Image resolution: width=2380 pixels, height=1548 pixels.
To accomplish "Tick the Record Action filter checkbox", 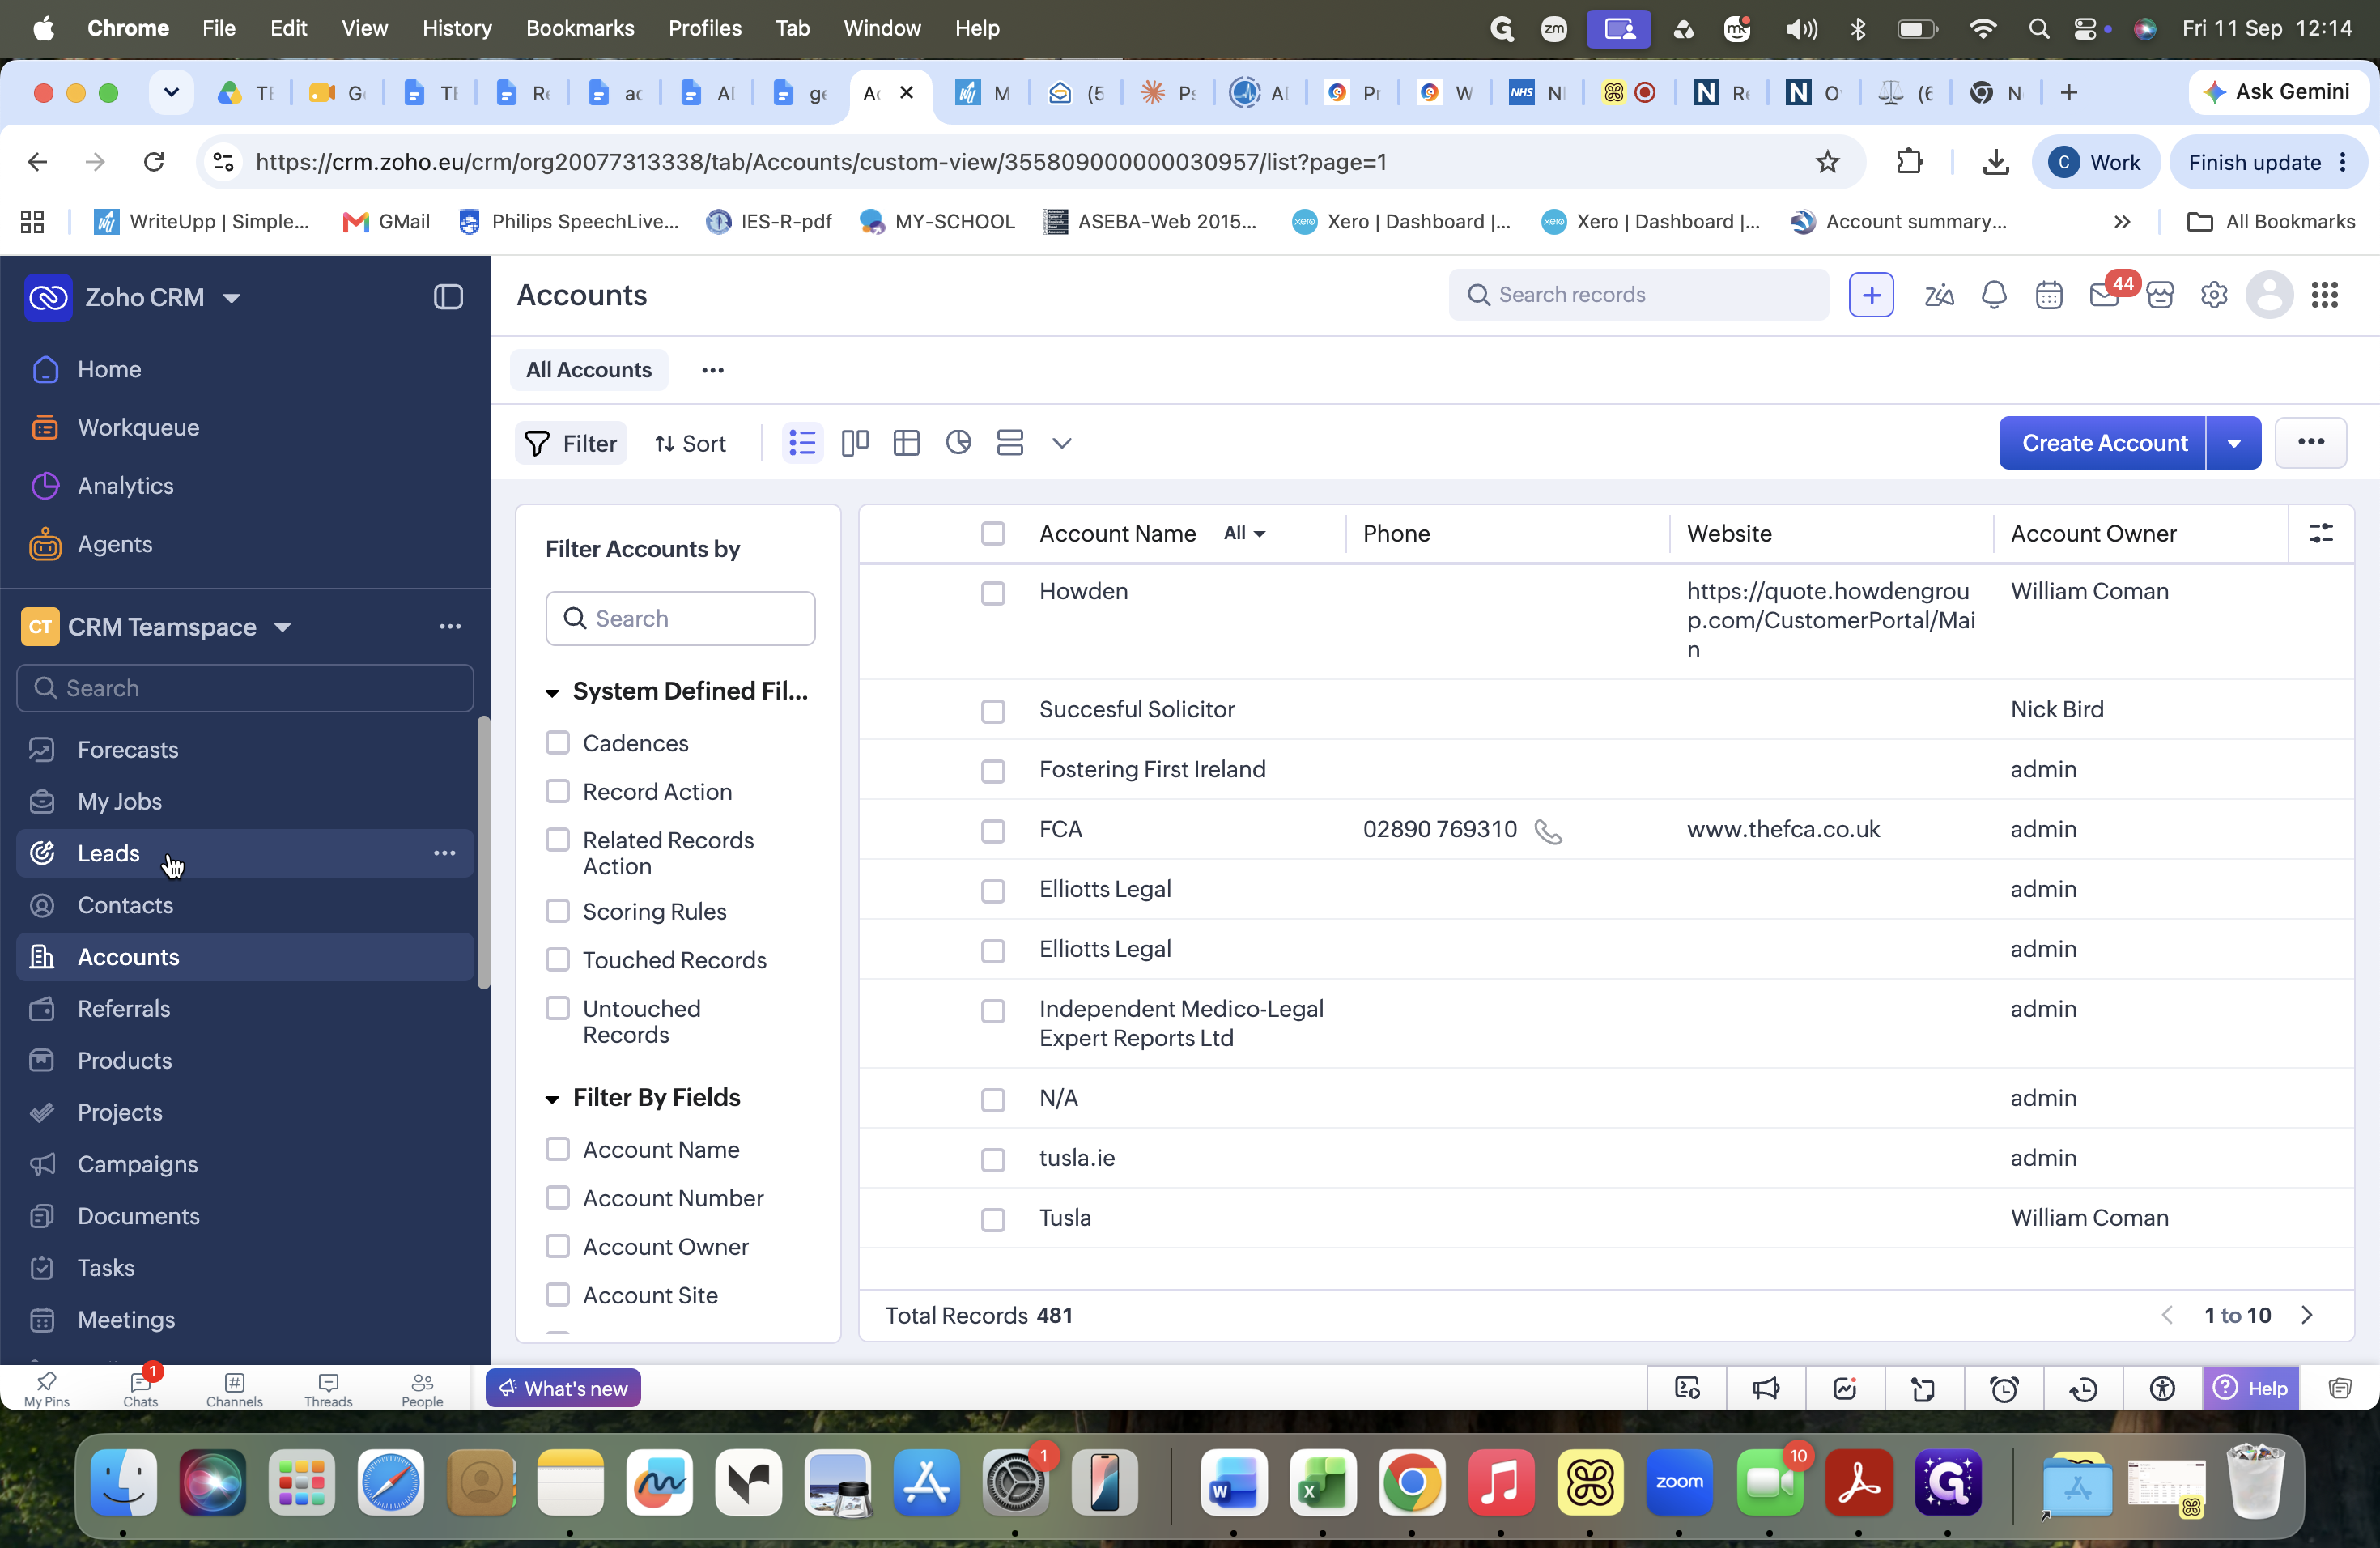I will point(557,791).
